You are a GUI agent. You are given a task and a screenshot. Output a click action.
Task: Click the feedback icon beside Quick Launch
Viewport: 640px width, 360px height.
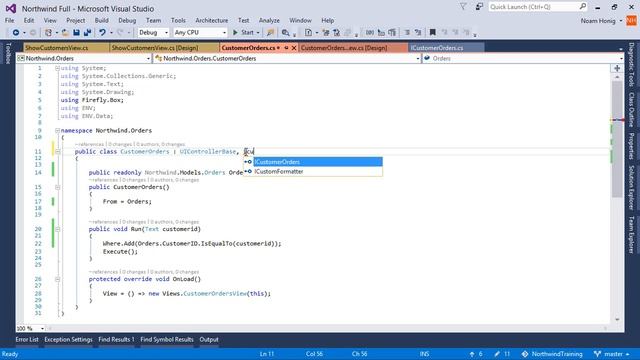click(x=479, y=7)
